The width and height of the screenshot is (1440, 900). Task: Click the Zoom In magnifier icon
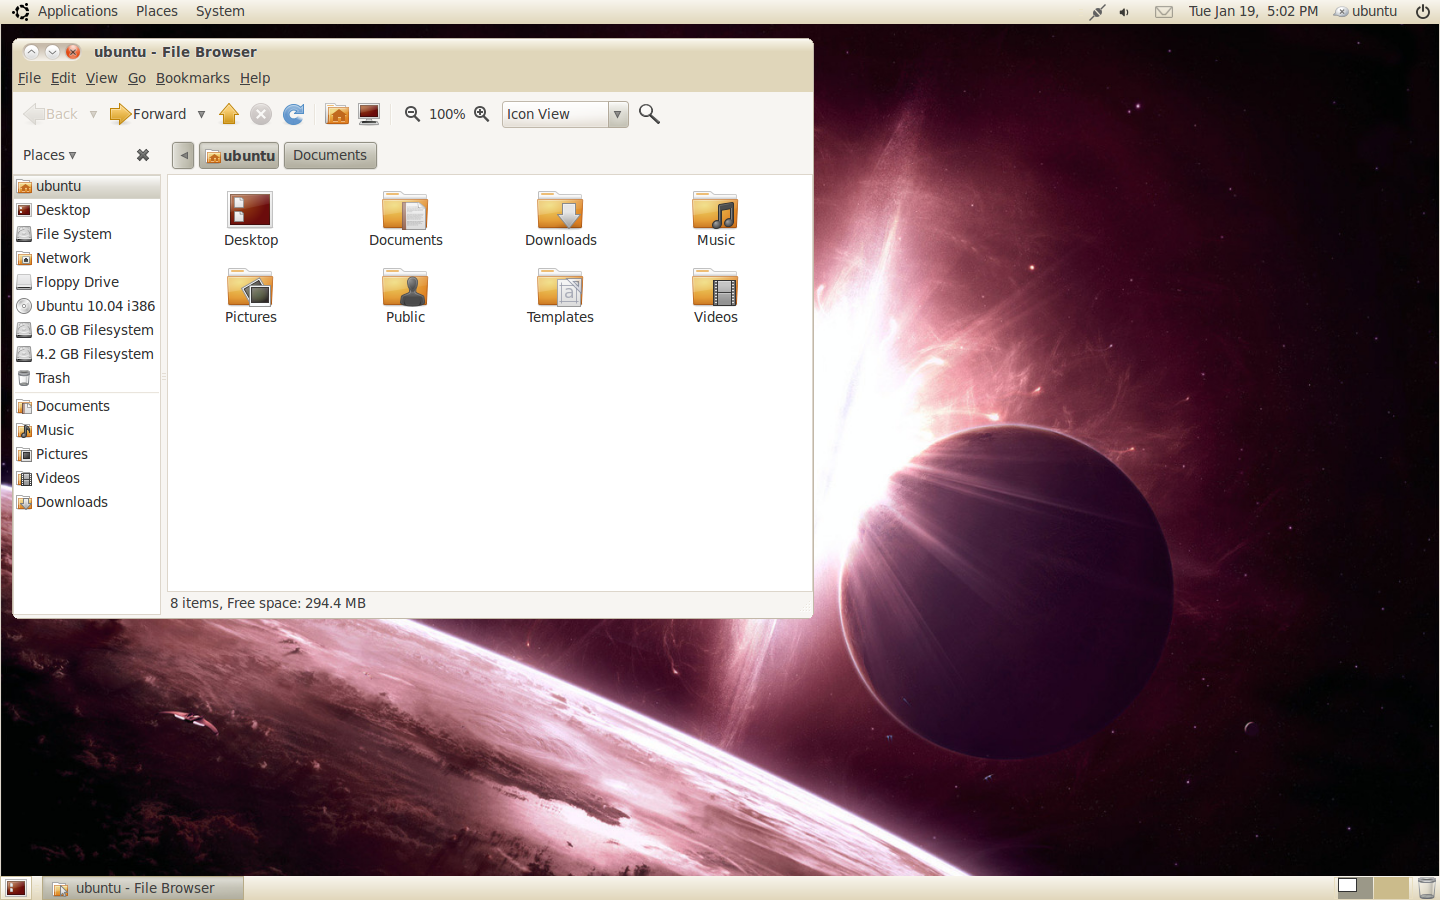(x=482, y=114)
